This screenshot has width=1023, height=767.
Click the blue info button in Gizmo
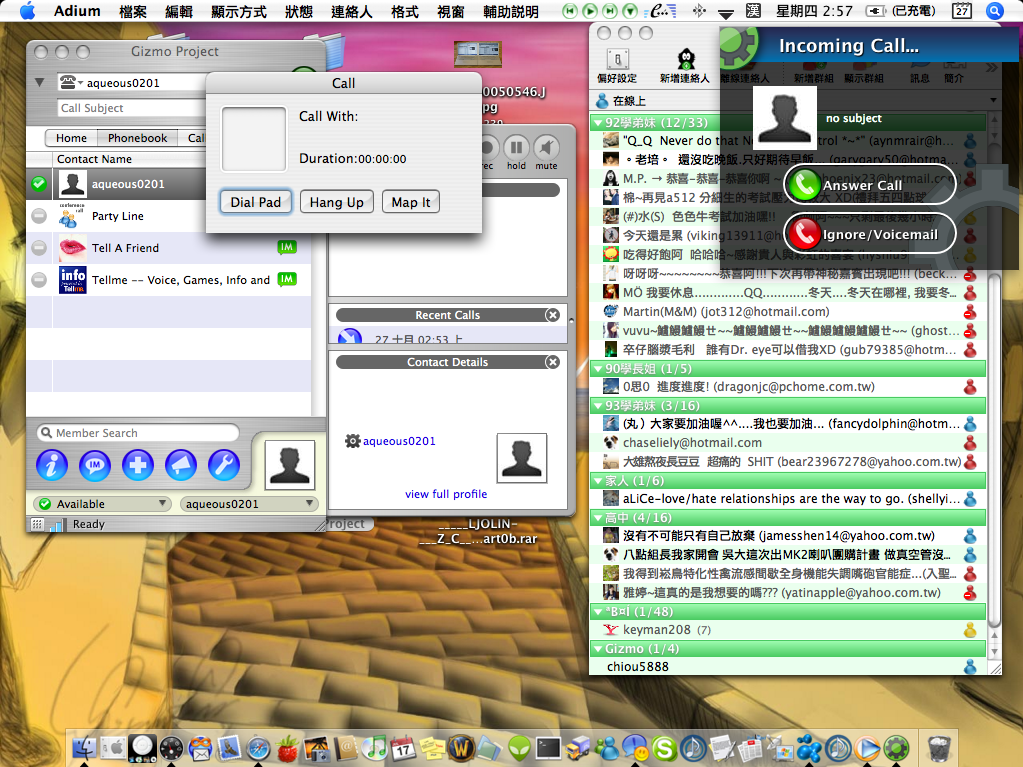(x=52, y=465)
